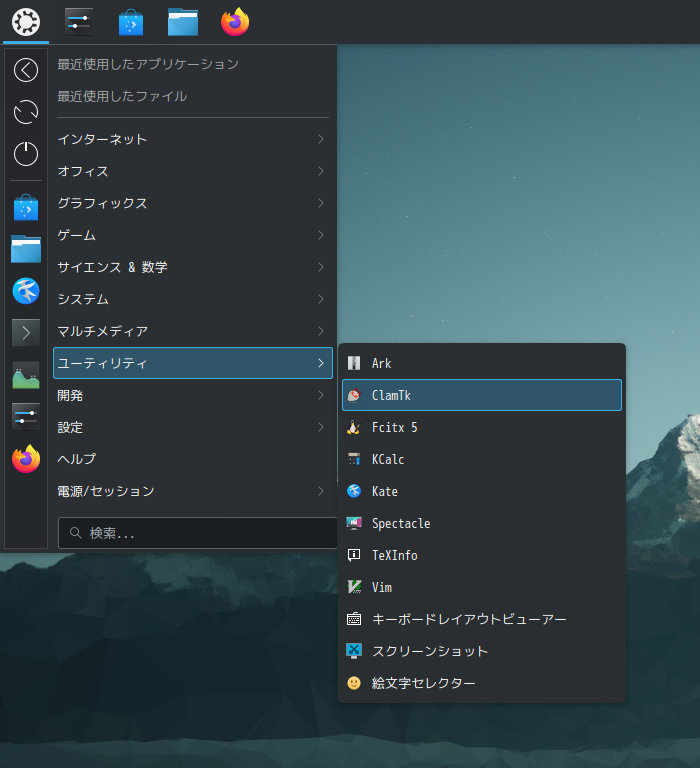Click the Fcitx 5 penguin icon
This screenshot has width=700, height=768.
(x=354, y=427)
